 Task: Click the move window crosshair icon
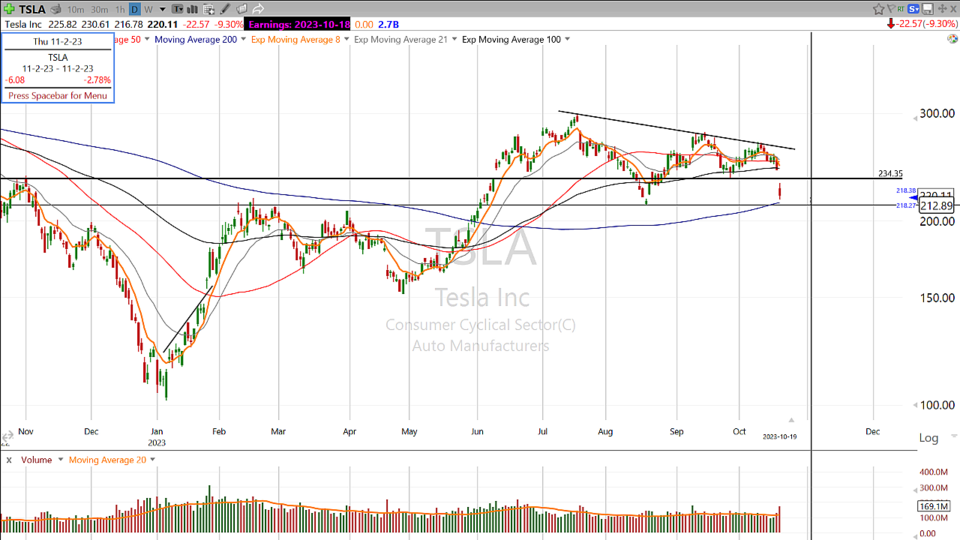pyautogui.click(x=943, y=9)
